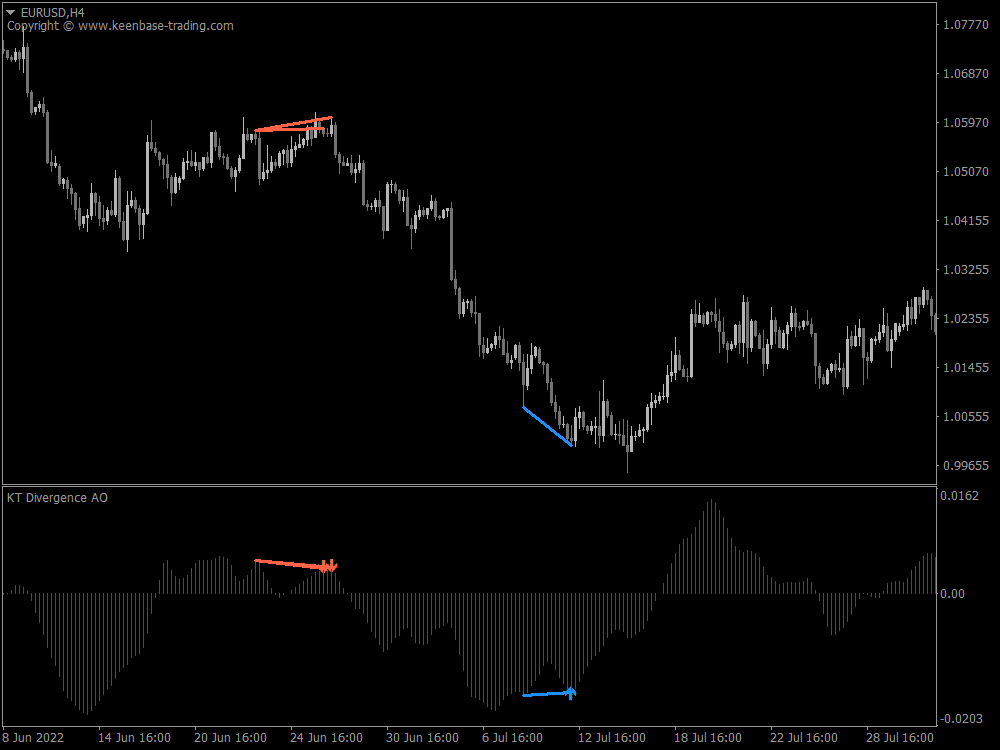Select the red trendline drawn over the AO histogram peaks
Image resolution: width=1000 pixels, height=750 pixels.
click(290, 562)
